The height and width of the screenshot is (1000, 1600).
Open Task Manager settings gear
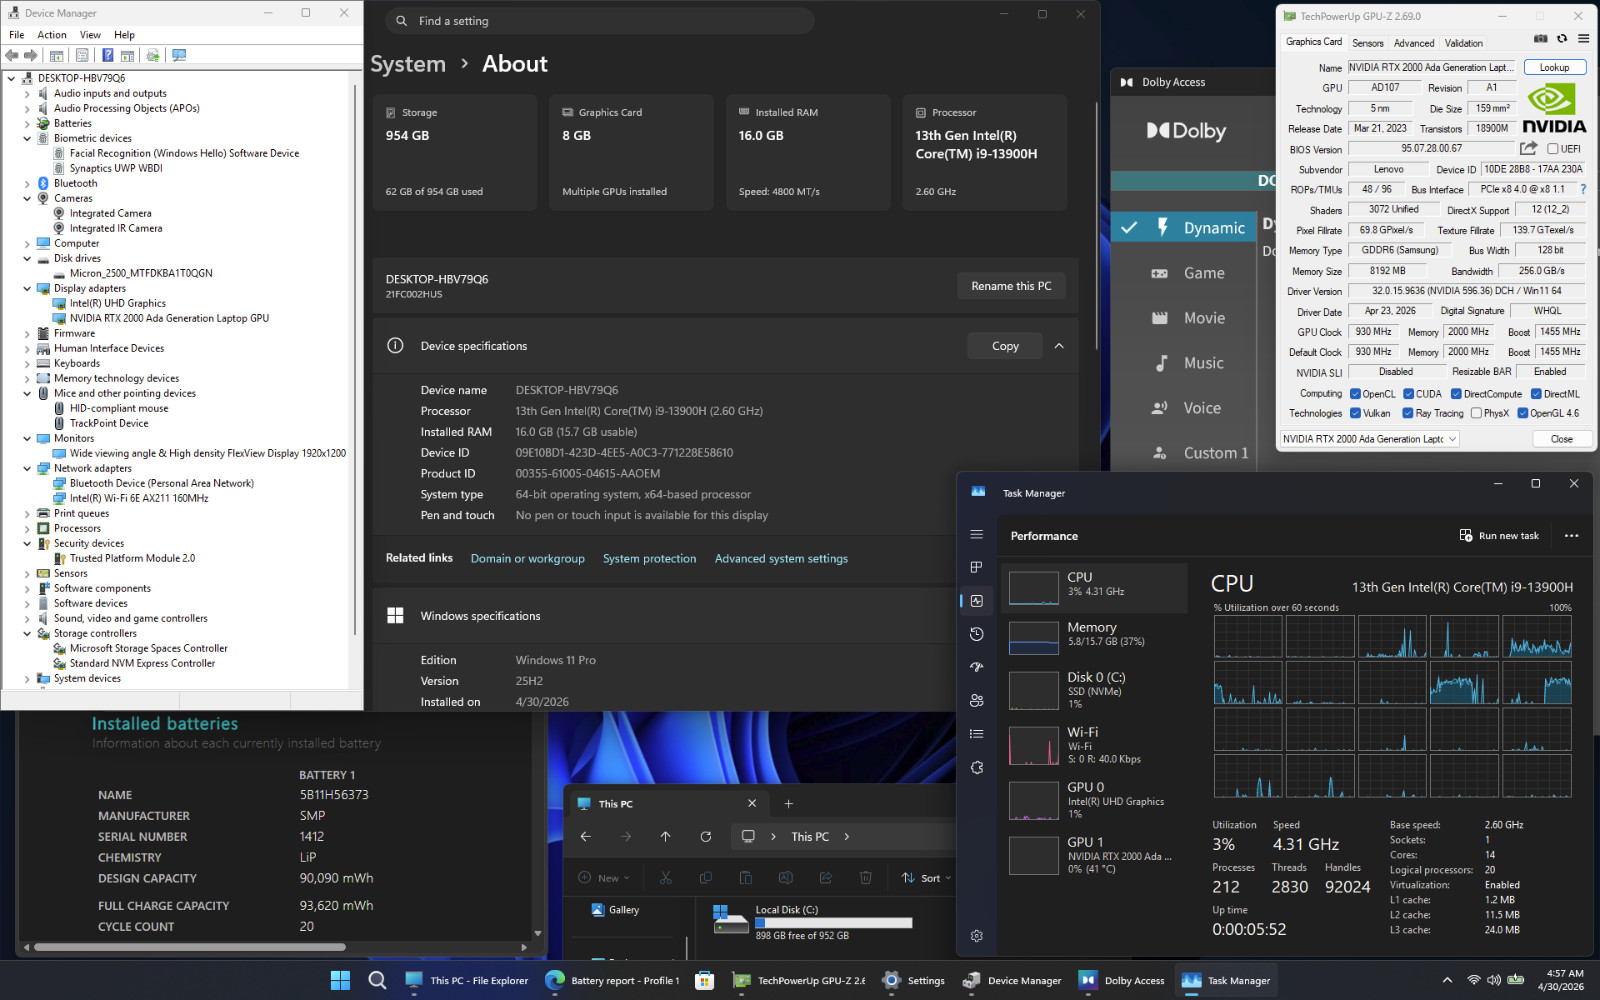click(x=977, y=936)
